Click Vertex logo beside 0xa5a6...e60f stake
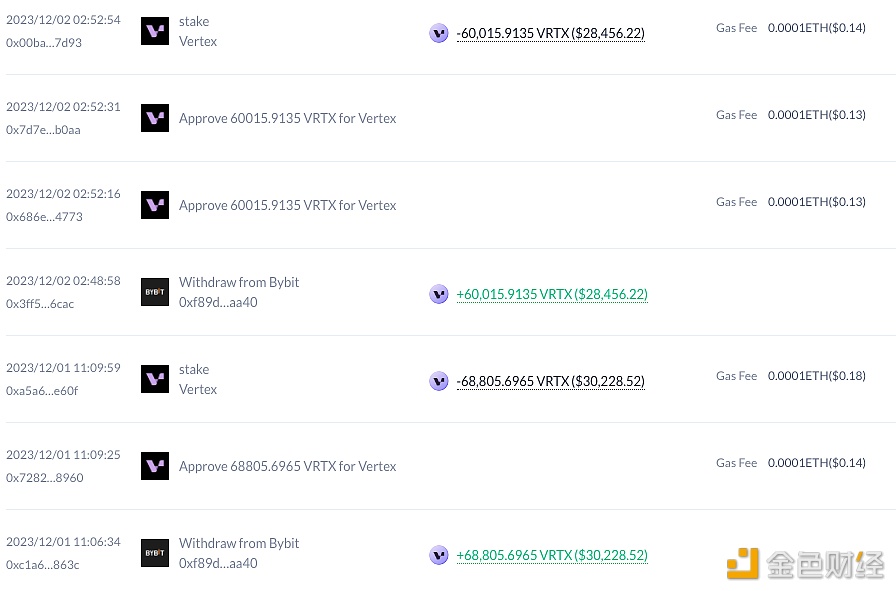This screenshot has height=591, width=896. tap(155, 379)
